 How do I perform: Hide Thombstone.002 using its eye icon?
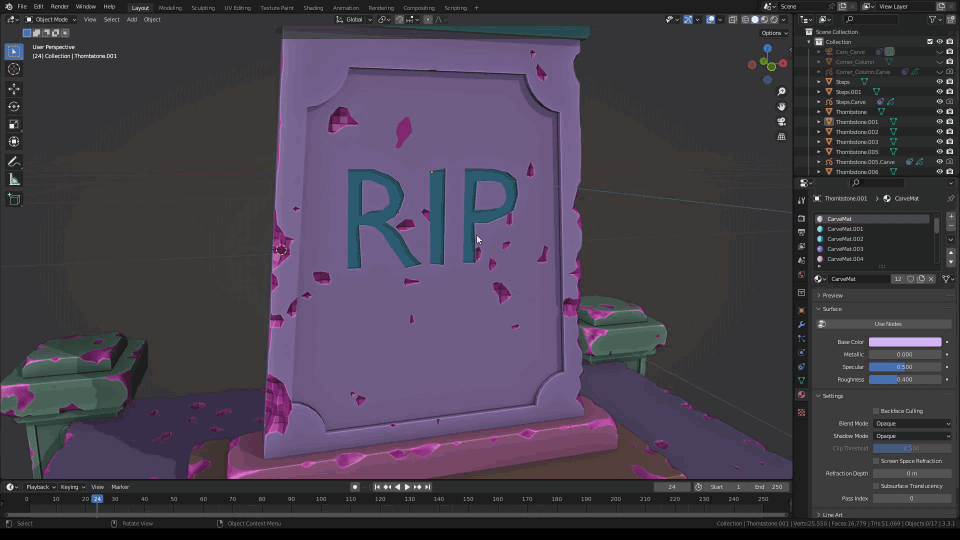[x=939, y=132]
